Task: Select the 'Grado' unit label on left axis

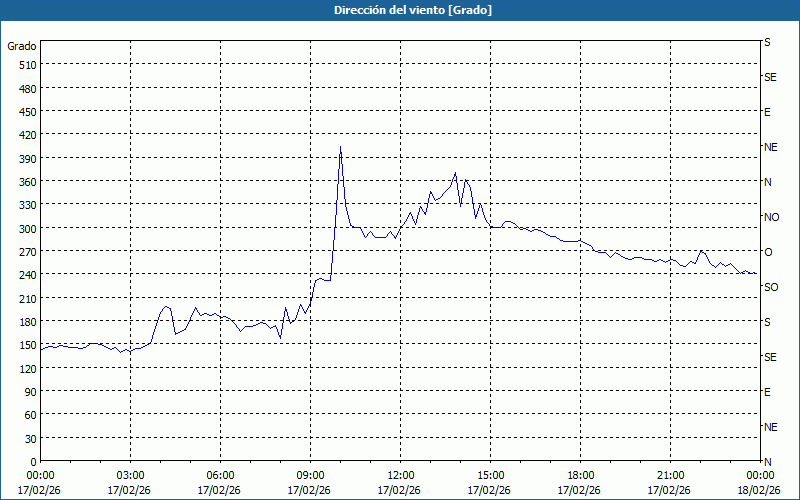Action: pos(22,46)
